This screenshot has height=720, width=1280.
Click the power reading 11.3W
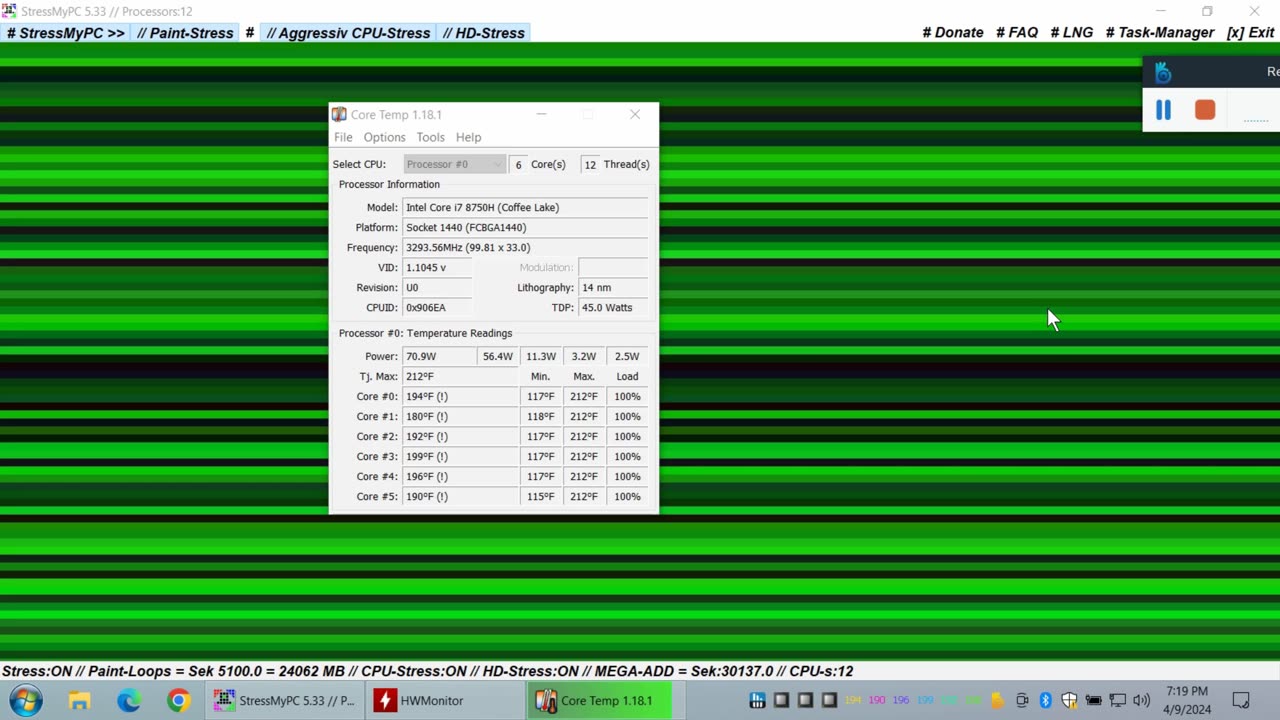pyautogui.click(x=541, y=356)
